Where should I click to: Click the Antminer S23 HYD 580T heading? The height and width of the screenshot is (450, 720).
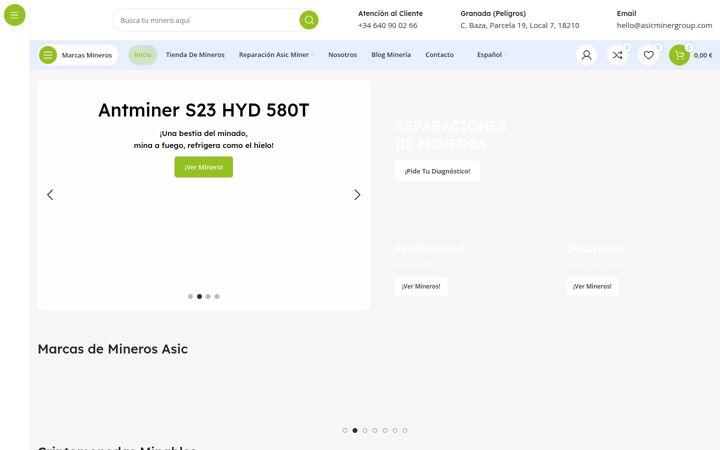tap(203, 110)
